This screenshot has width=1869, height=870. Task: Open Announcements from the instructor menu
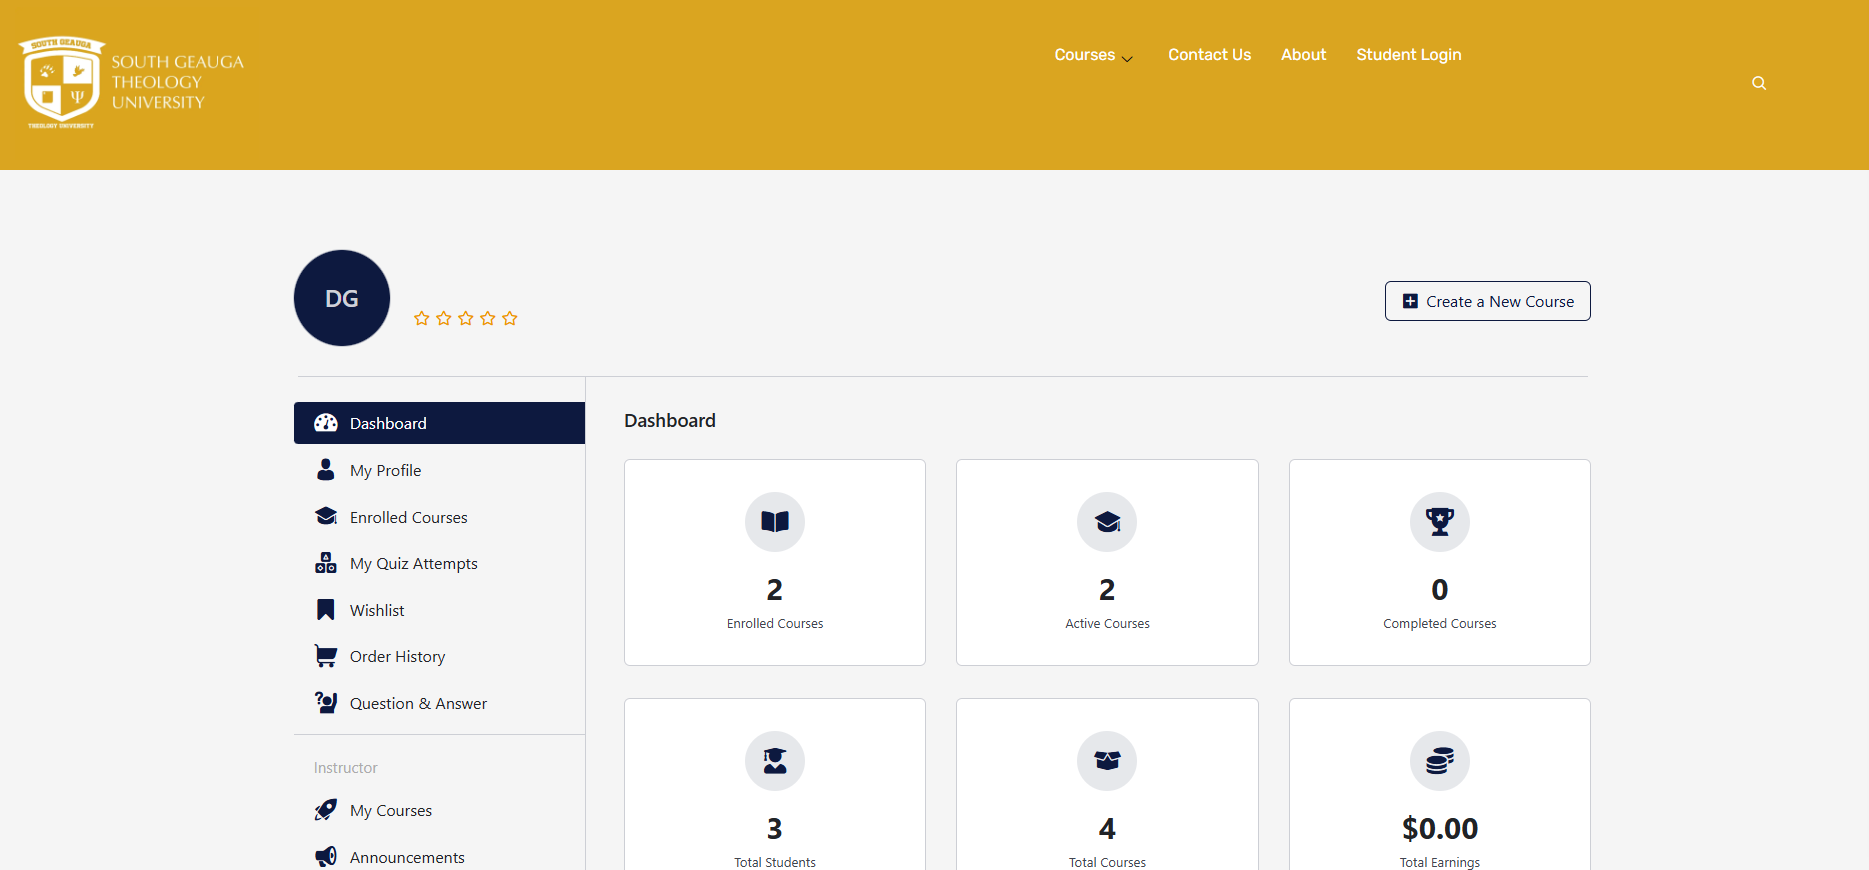[x=406, y=857]
